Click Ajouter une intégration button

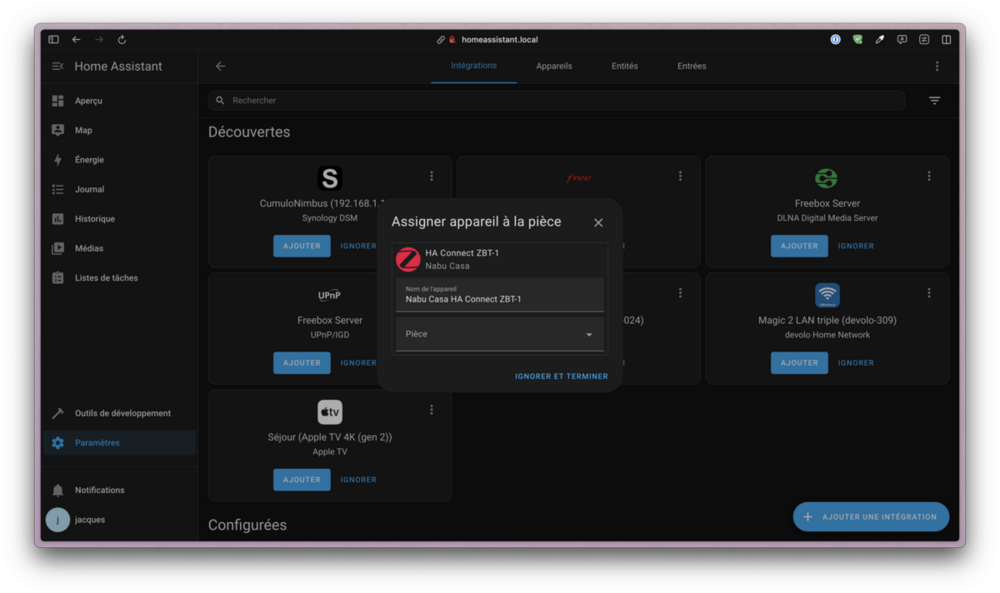[x=871, y=517]
